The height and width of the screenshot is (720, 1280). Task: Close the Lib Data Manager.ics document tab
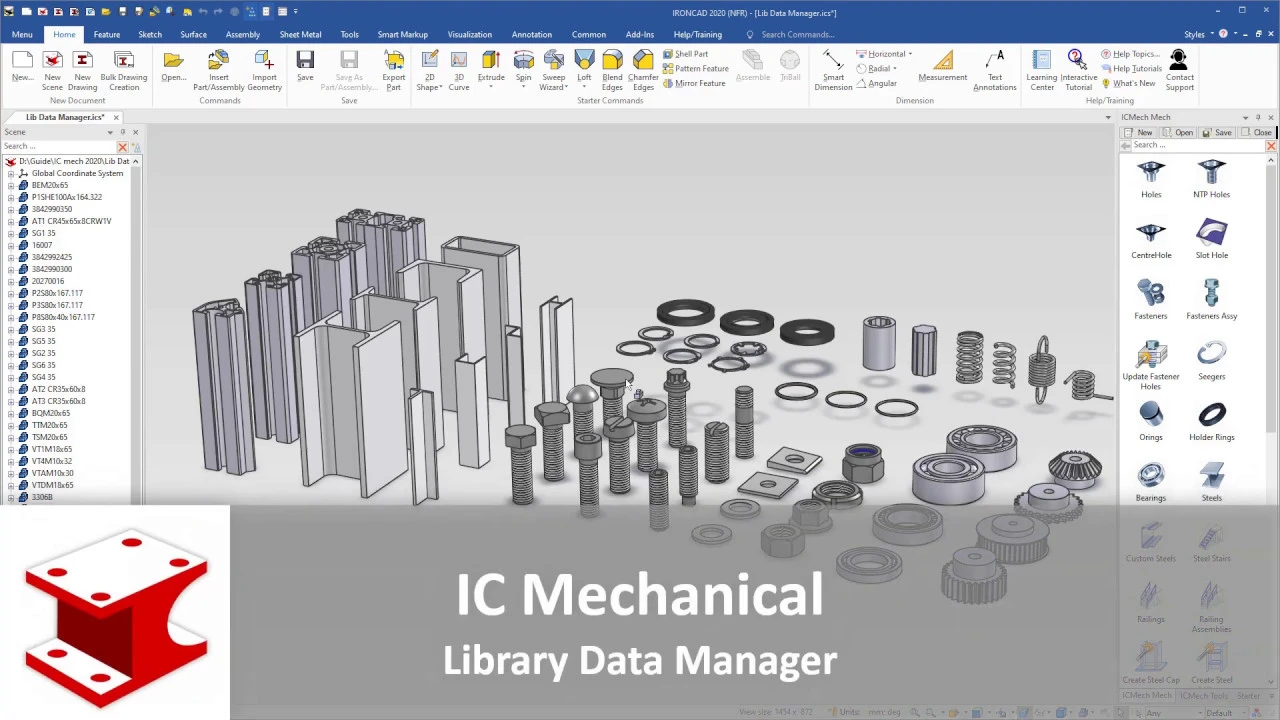(x=116, y=118)
